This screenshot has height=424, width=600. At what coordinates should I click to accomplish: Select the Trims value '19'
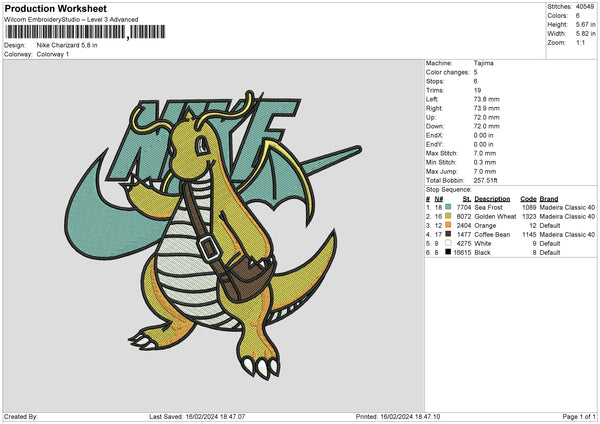(x=477, y=90)
